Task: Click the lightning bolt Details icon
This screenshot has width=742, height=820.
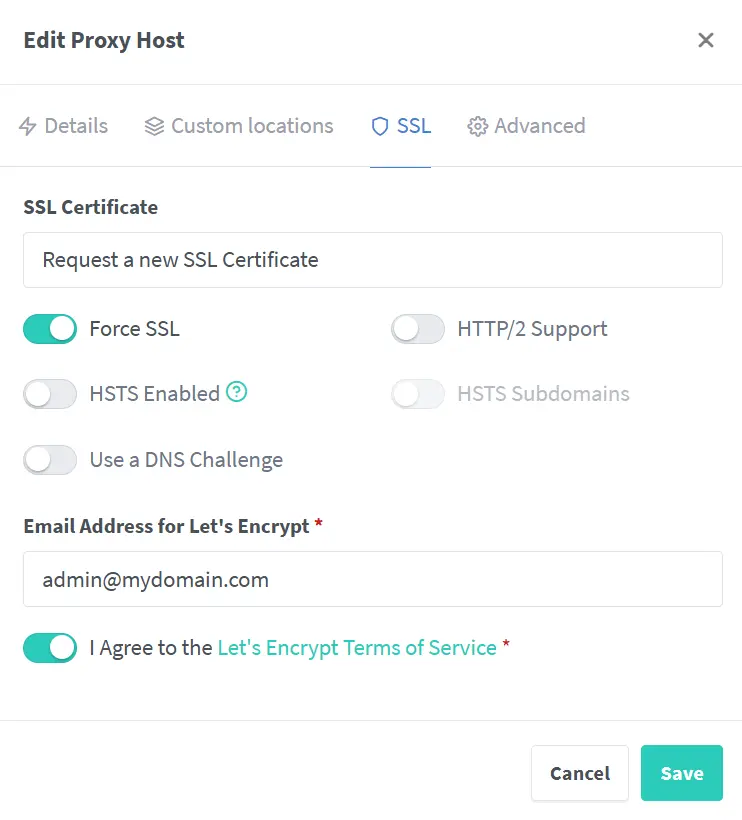Action: tap(28, 126)
